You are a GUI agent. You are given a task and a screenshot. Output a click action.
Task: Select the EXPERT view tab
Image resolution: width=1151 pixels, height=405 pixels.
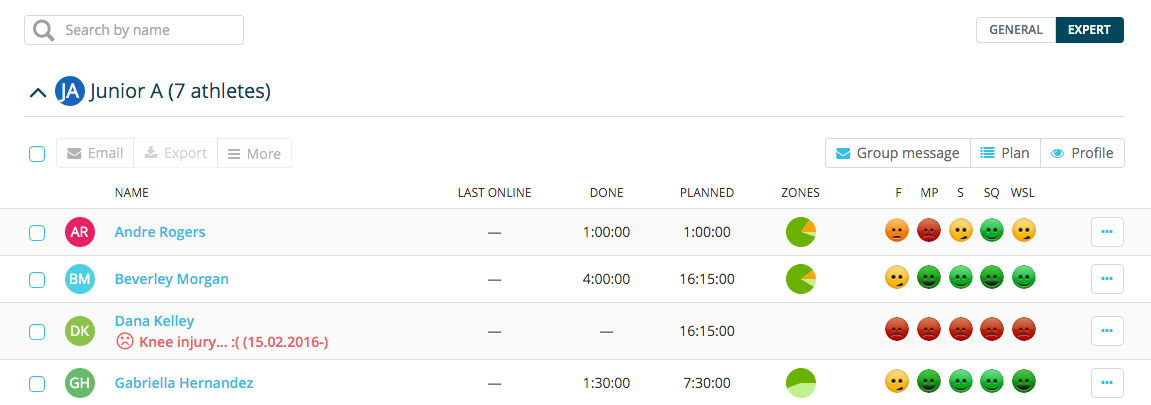point(1089,30)
